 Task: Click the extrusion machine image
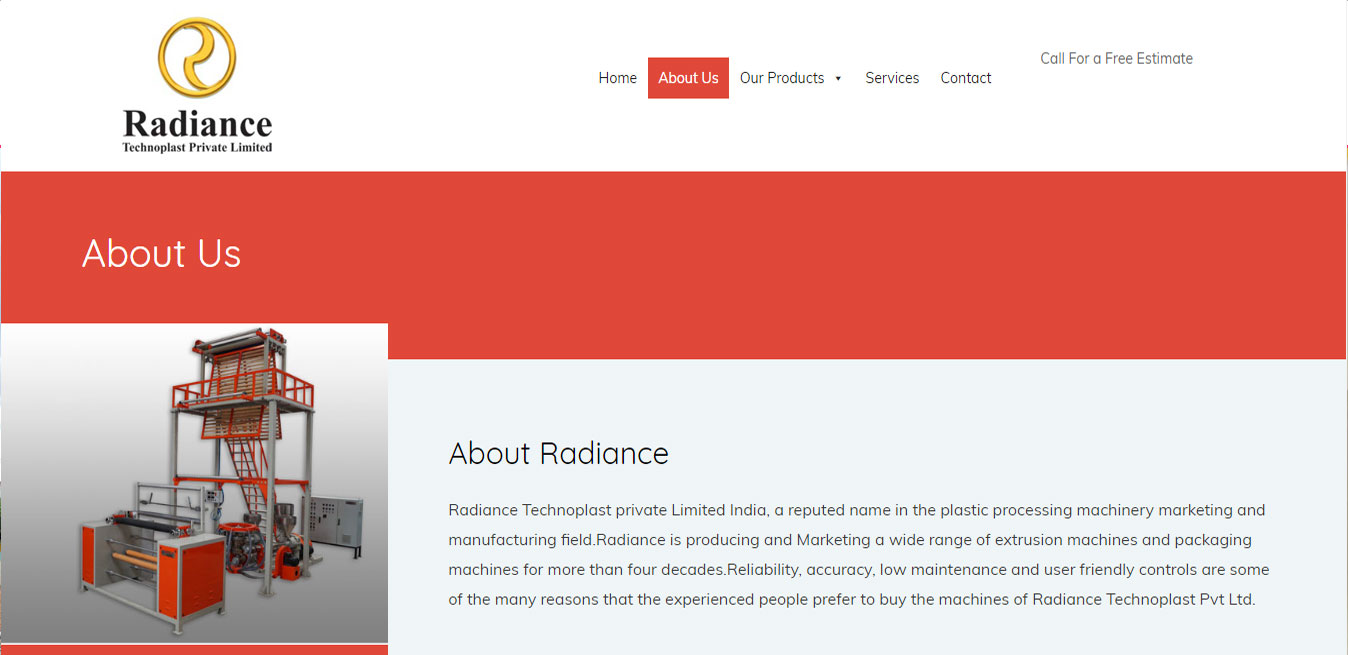coord(194,483)
